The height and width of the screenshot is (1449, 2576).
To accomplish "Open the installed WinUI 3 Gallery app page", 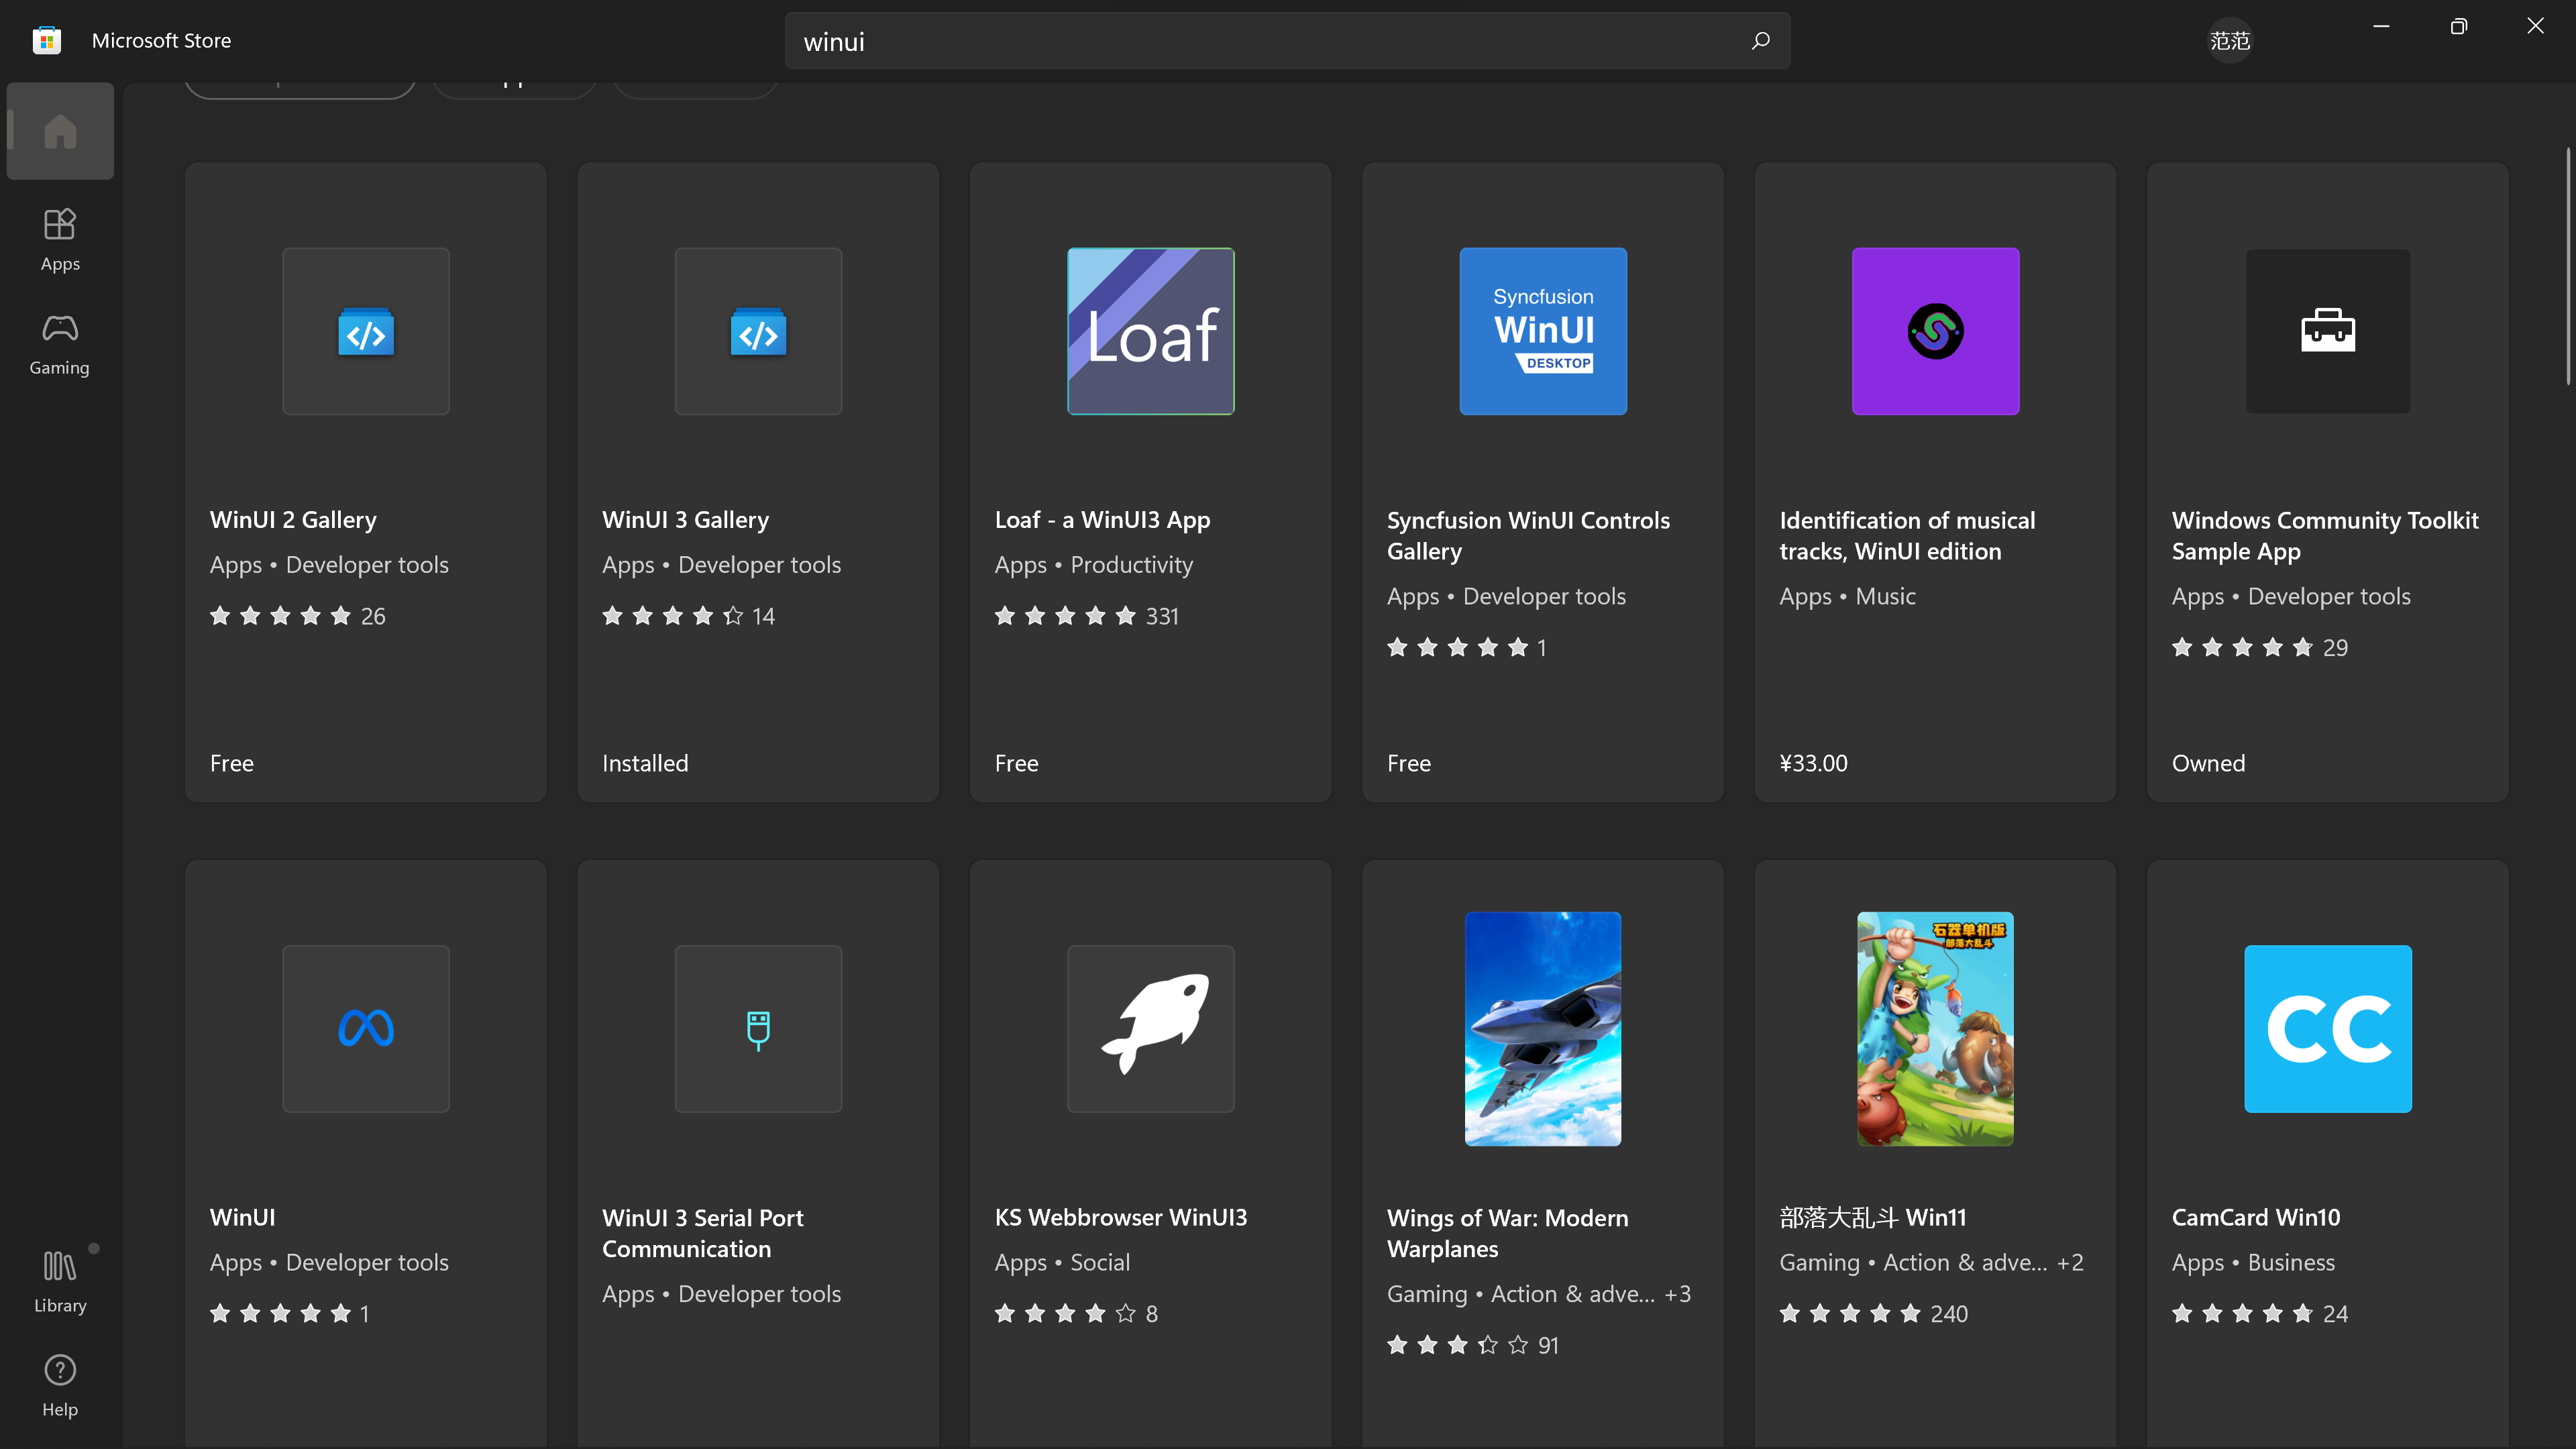I will [757, 480].
